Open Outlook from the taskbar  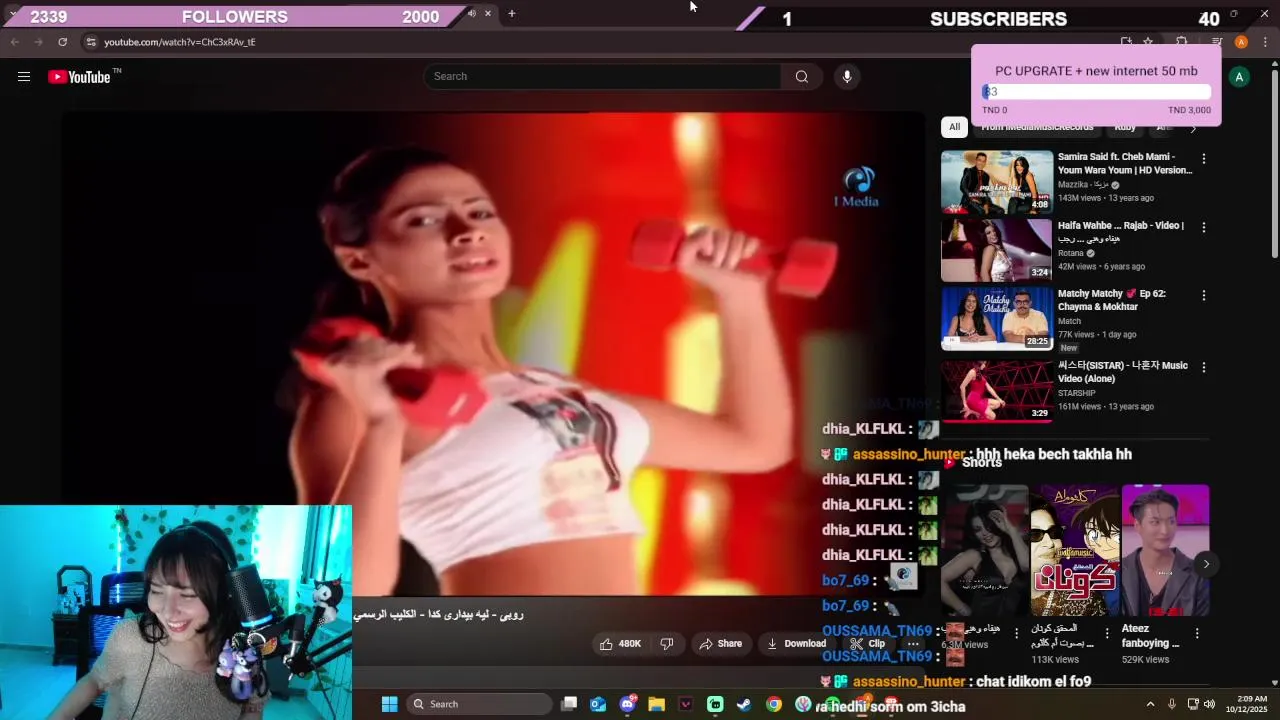(598, 704)
